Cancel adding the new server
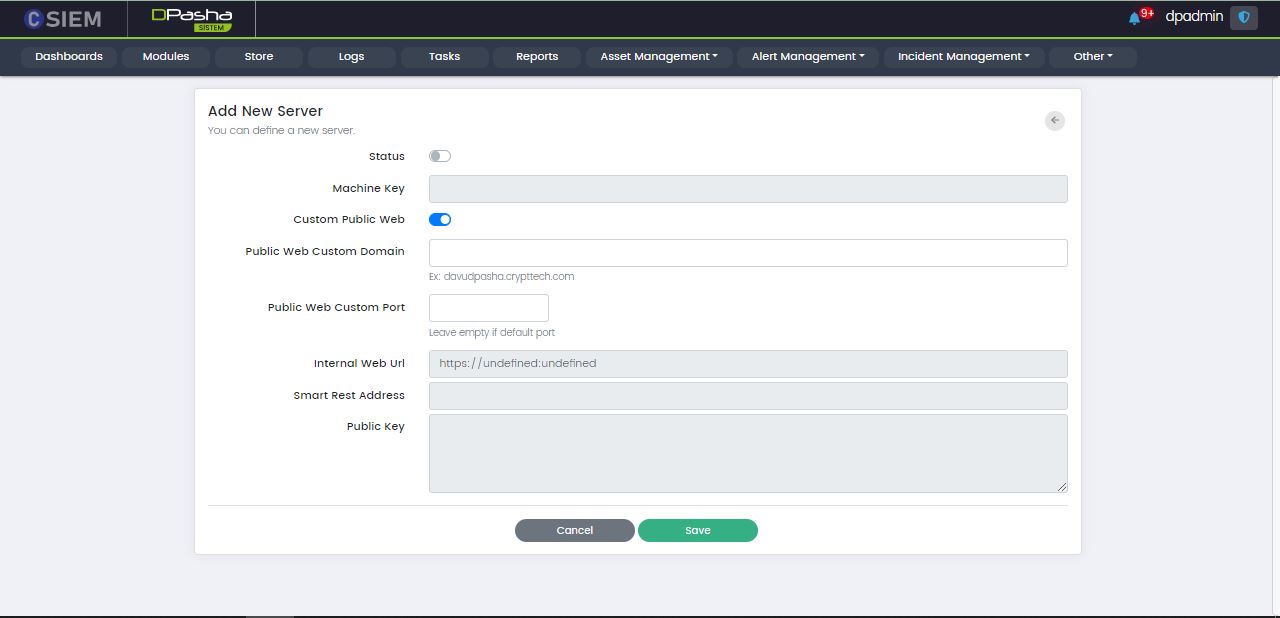 (575, 530)
